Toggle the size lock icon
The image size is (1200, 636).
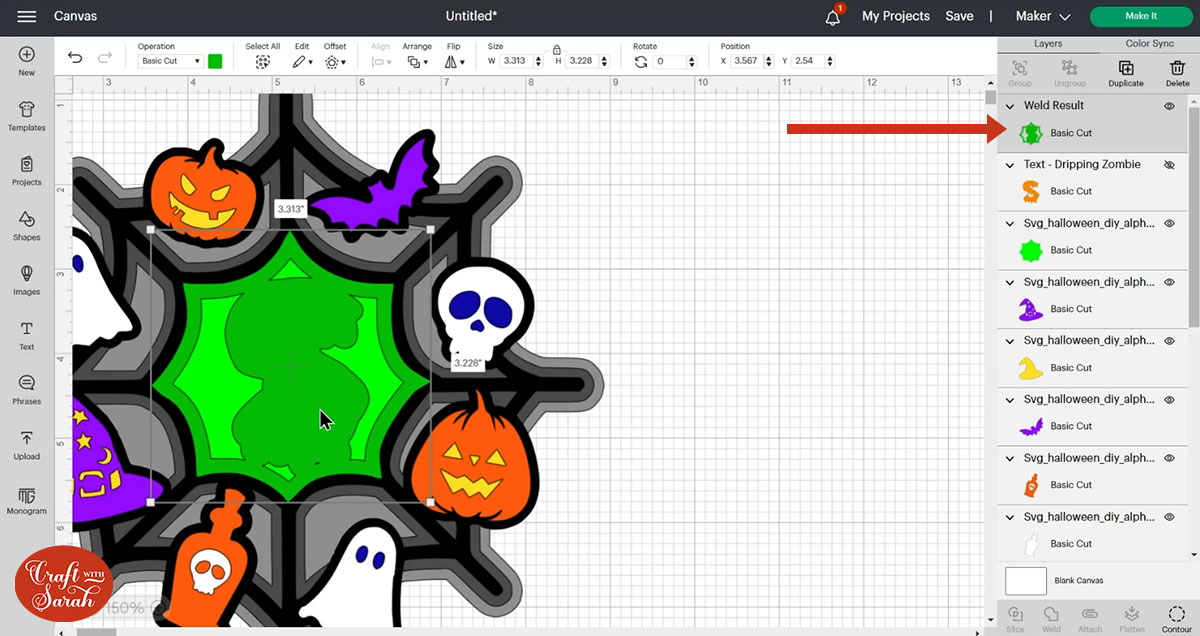click(556, 49)
